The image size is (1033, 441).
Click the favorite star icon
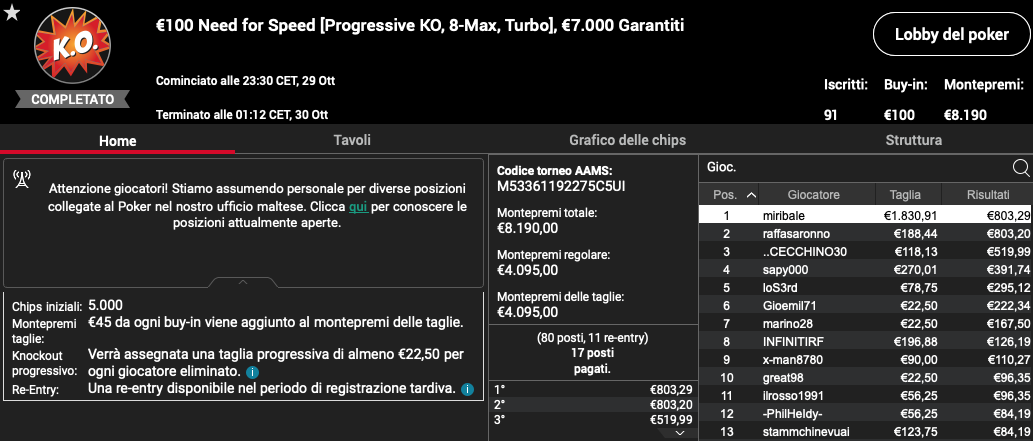click(12, 13)
